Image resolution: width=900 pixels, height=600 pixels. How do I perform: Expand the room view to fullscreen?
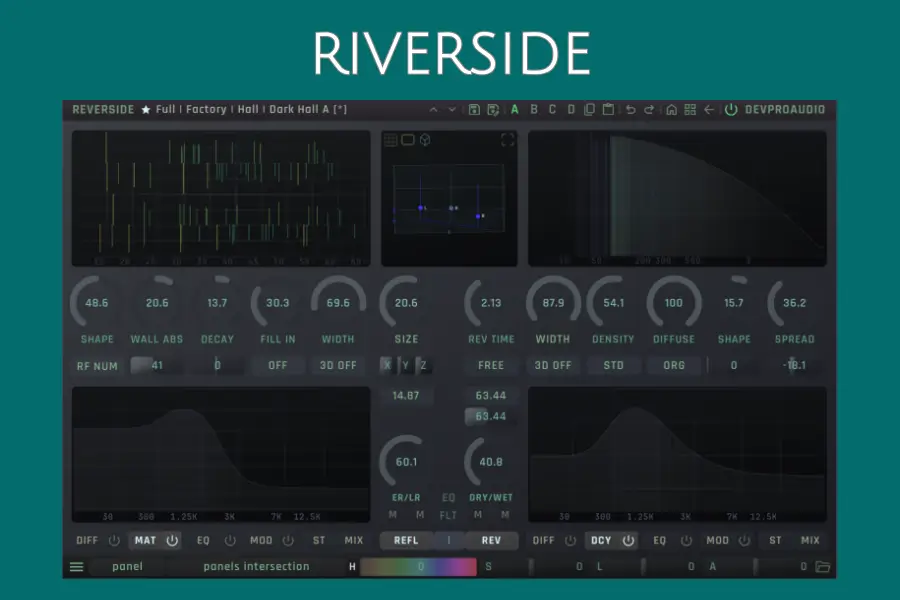click(x=507, y=140)
